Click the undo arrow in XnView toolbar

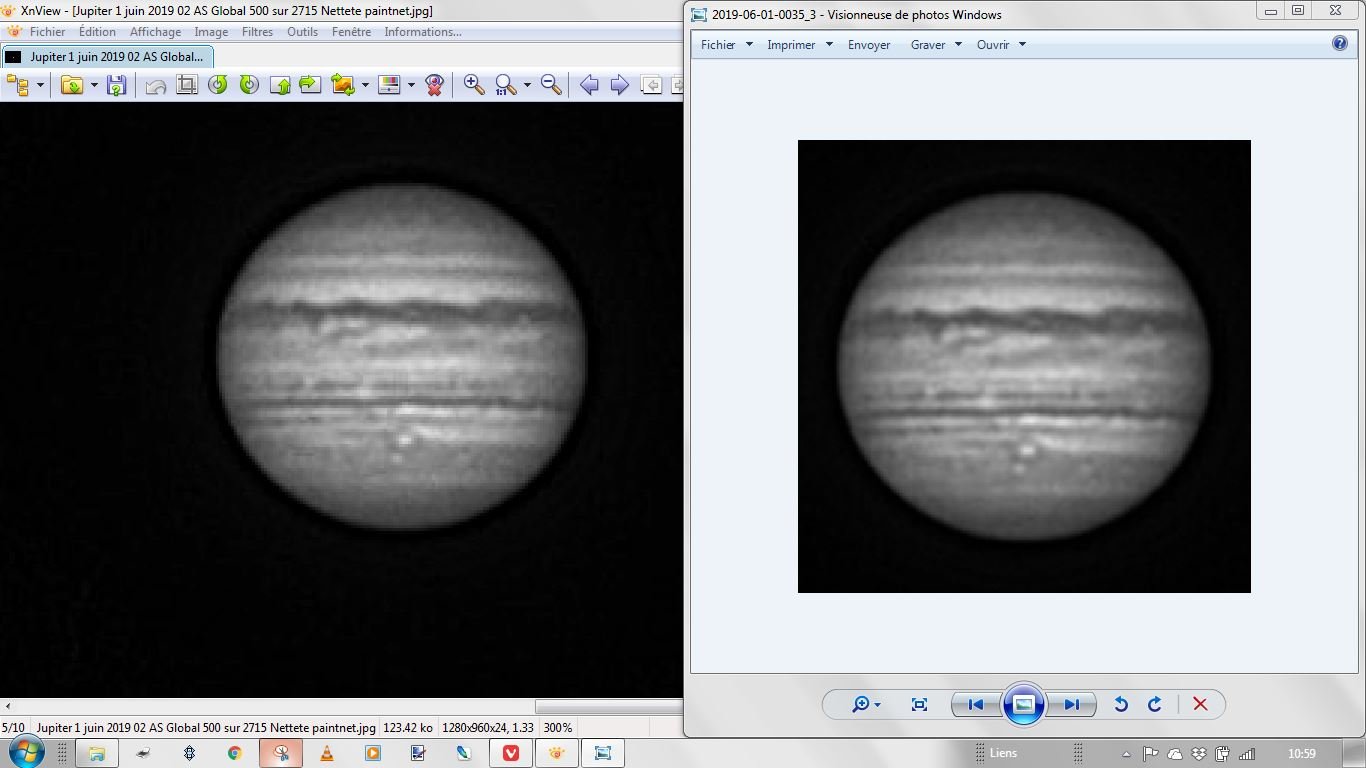[155, 85]
